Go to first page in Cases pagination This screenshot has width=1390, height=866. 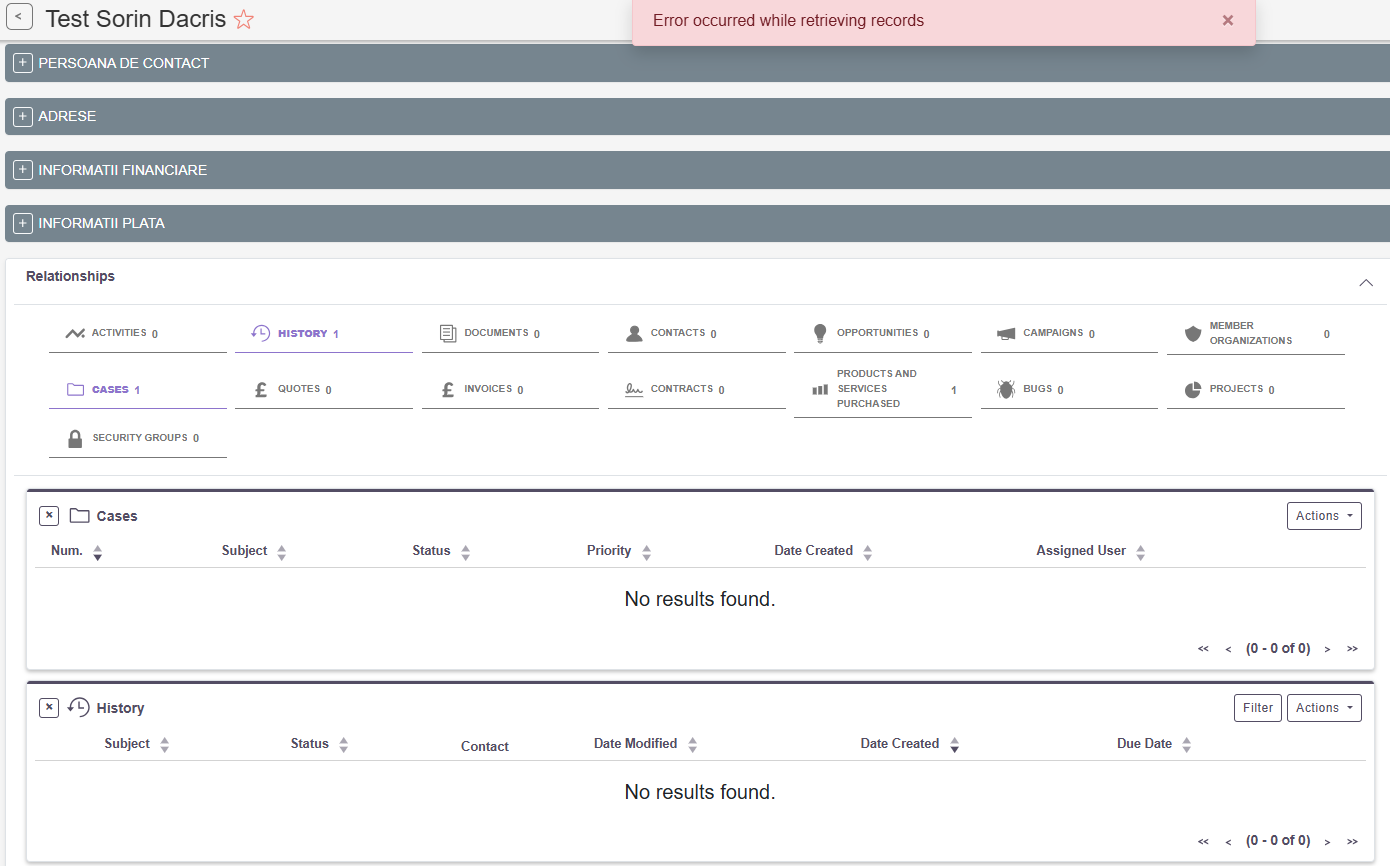(x=1203, y=649)
